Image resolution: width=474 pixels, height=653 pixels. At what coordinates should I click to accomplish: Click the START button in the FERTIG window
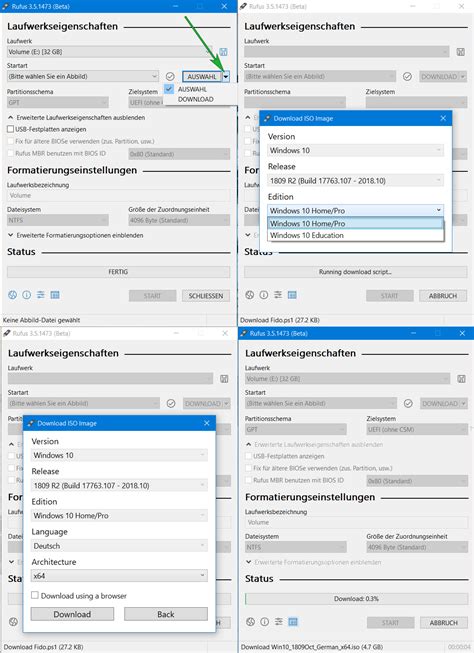(x=152, y=296)
